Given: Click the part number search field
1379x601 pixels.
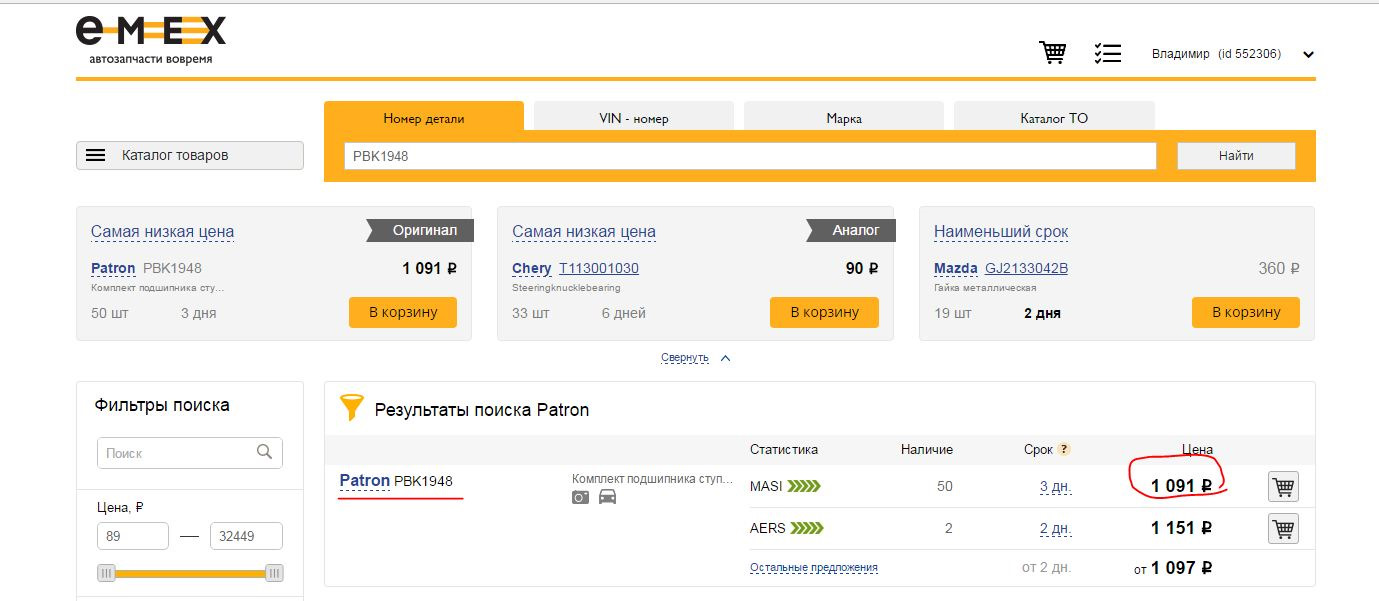Looking at the screenshot, I should point(750,156).
